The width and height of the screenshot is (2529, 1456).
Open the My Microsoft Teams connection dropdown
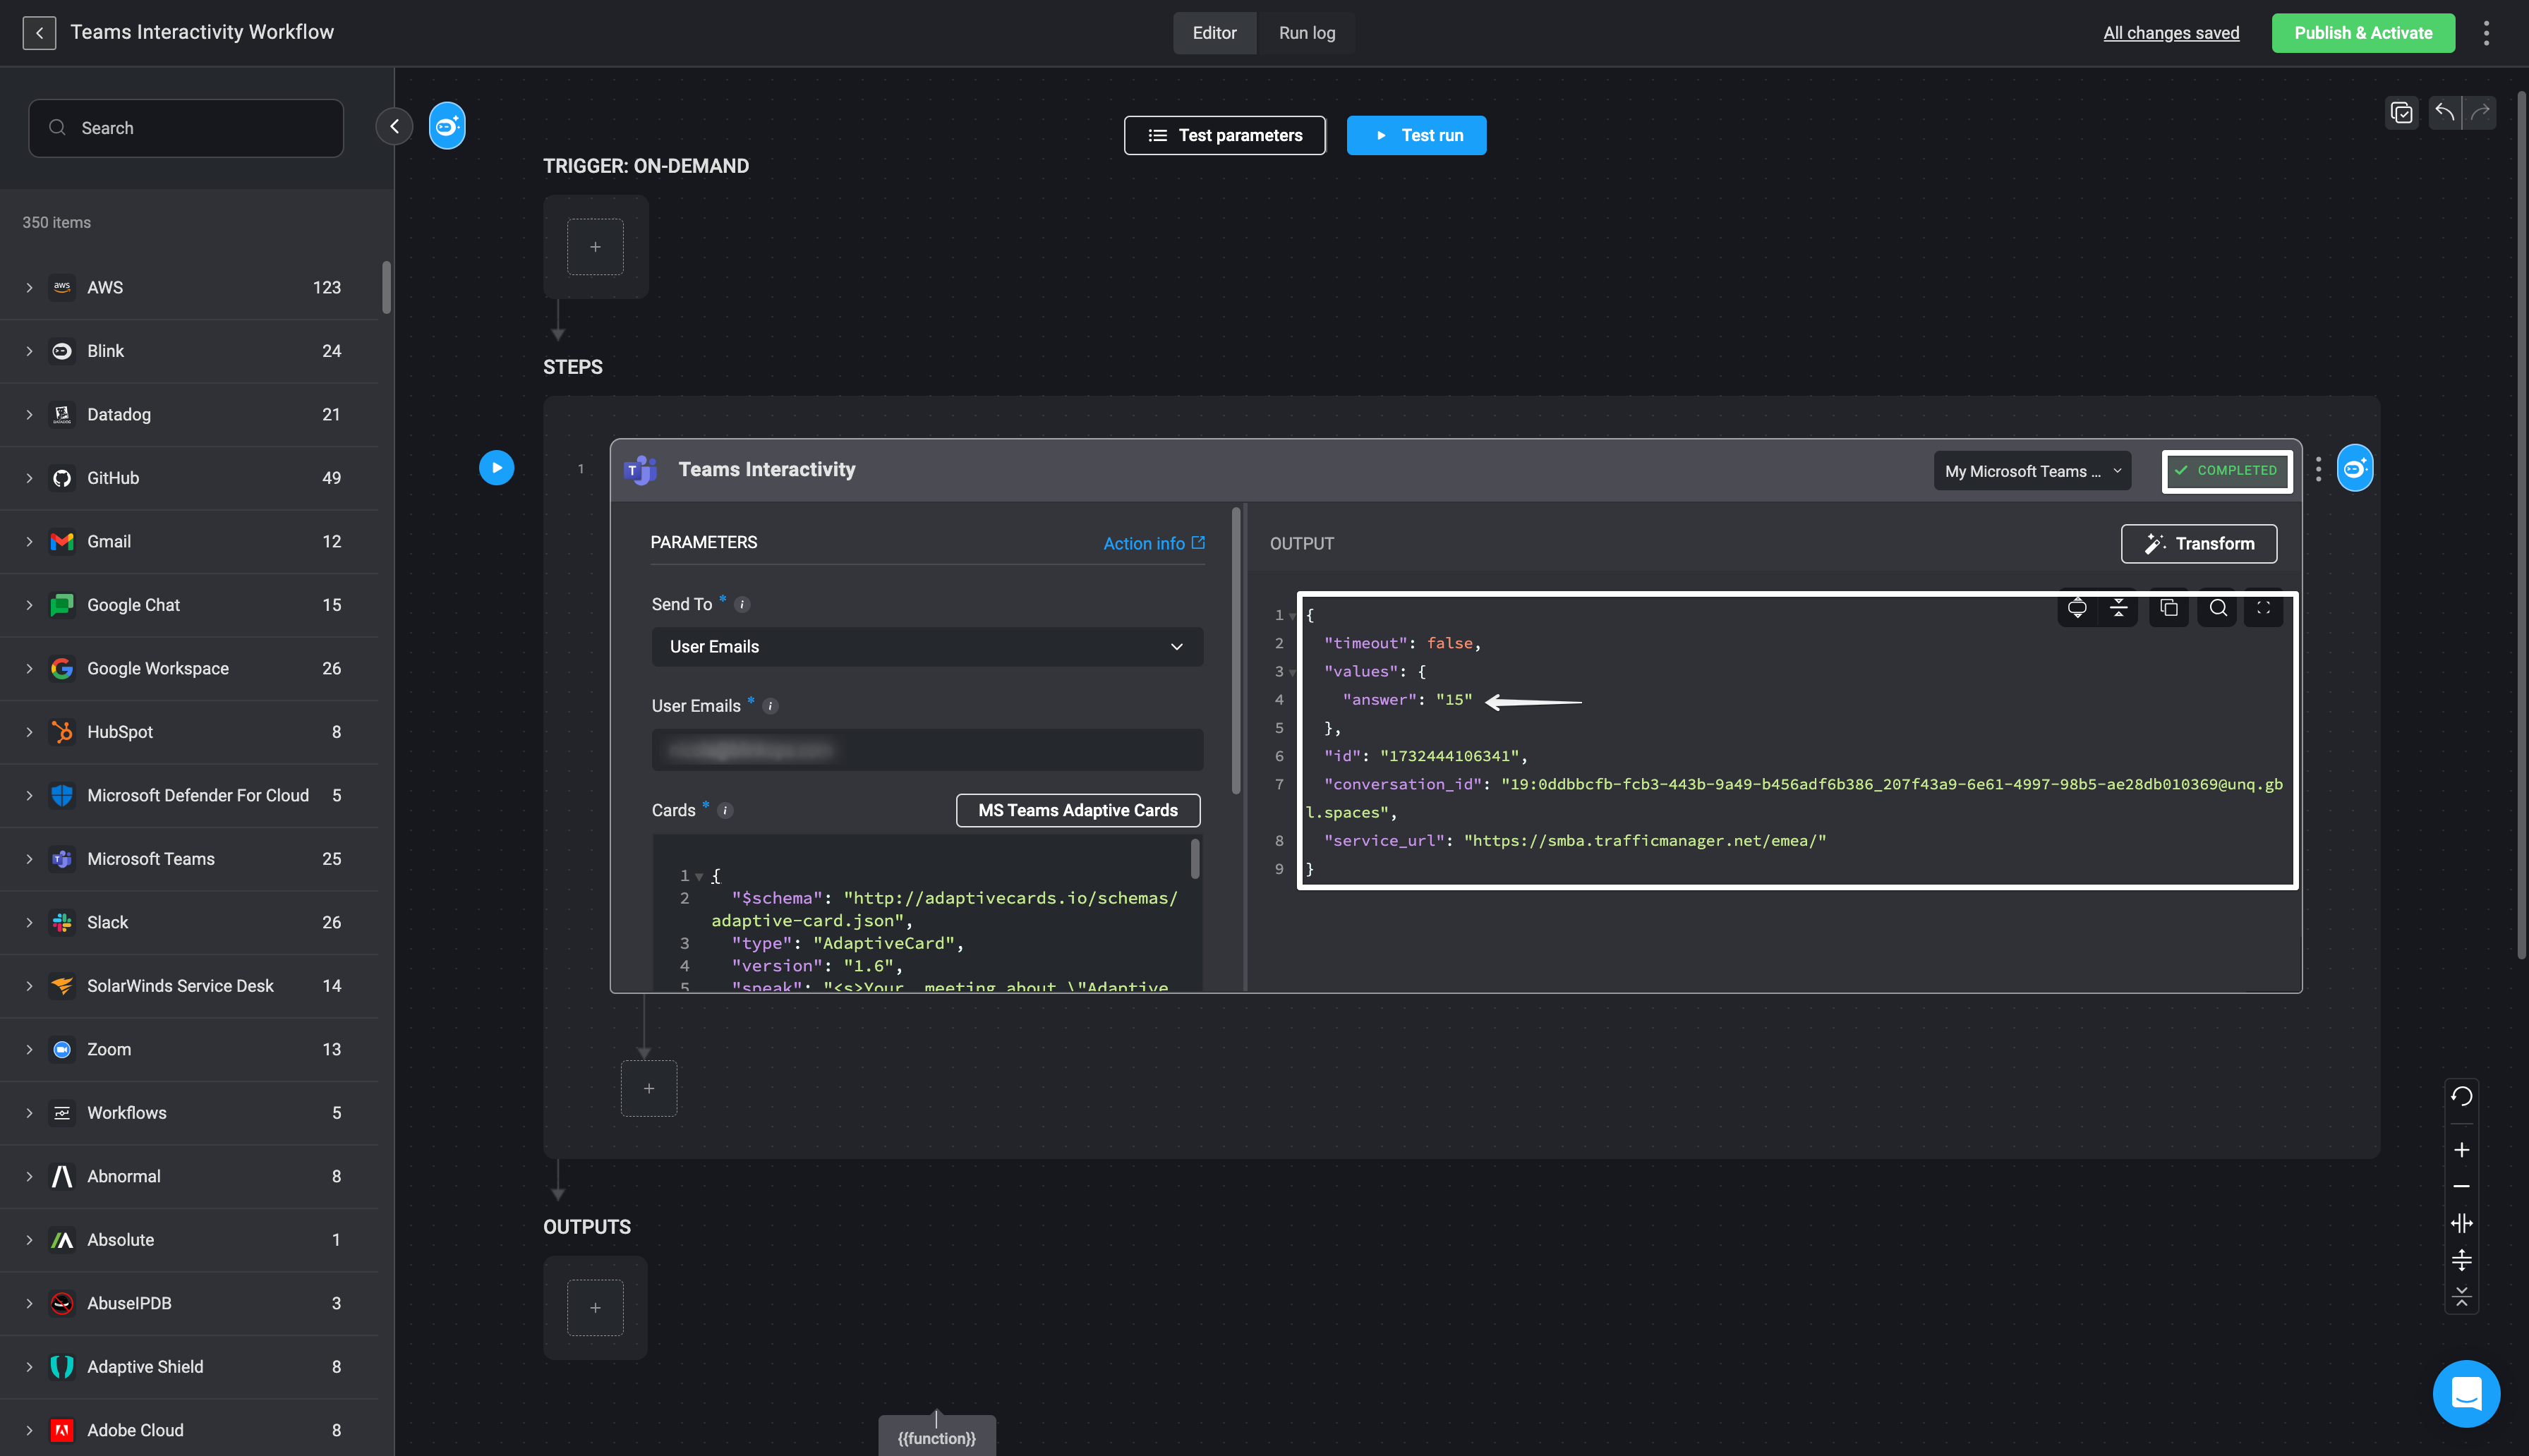(x=2032, y=471)
